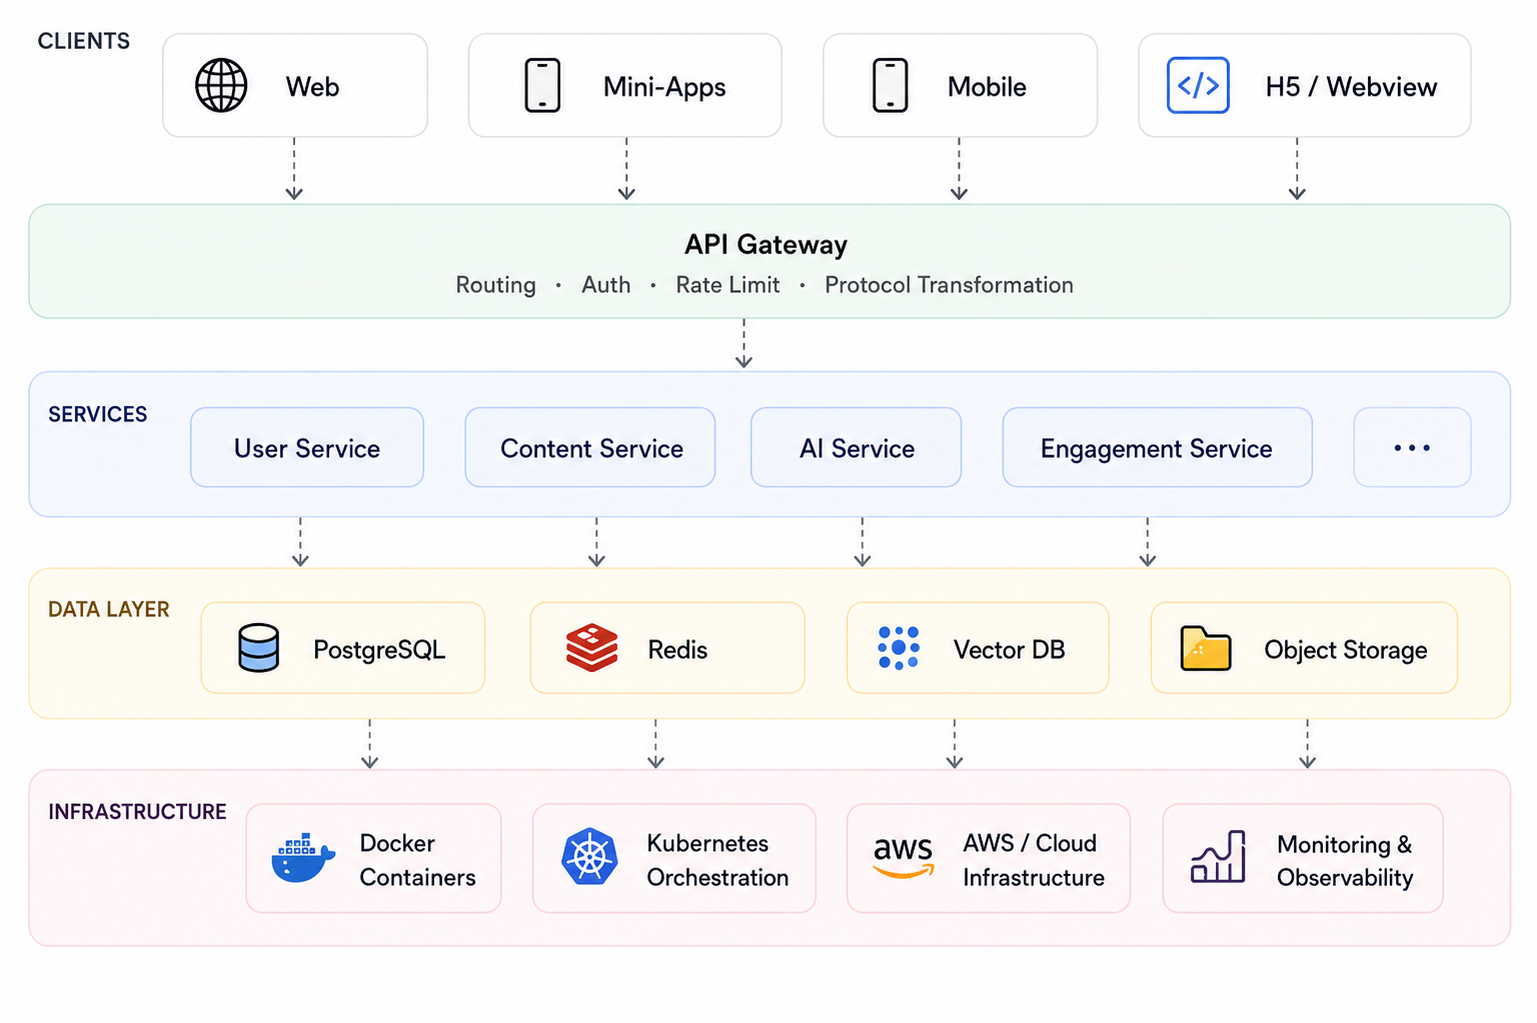
Task: Select the Content Service box
Action: tap(590, 447)
